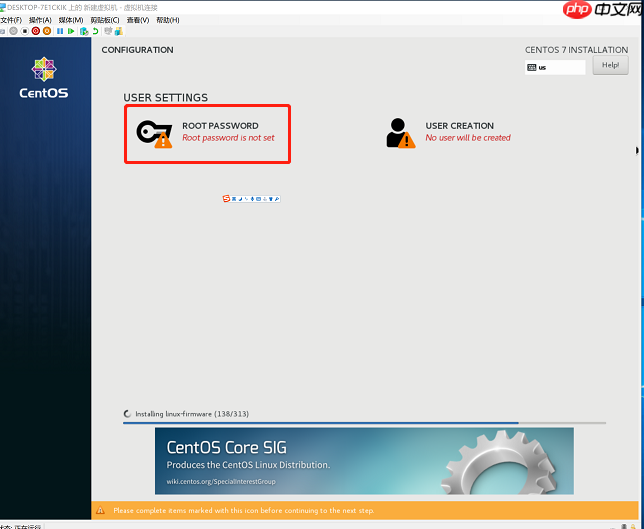
Task: Click wiki.centos.org/SpecialInterestGroup text
Action: (221, 481)
